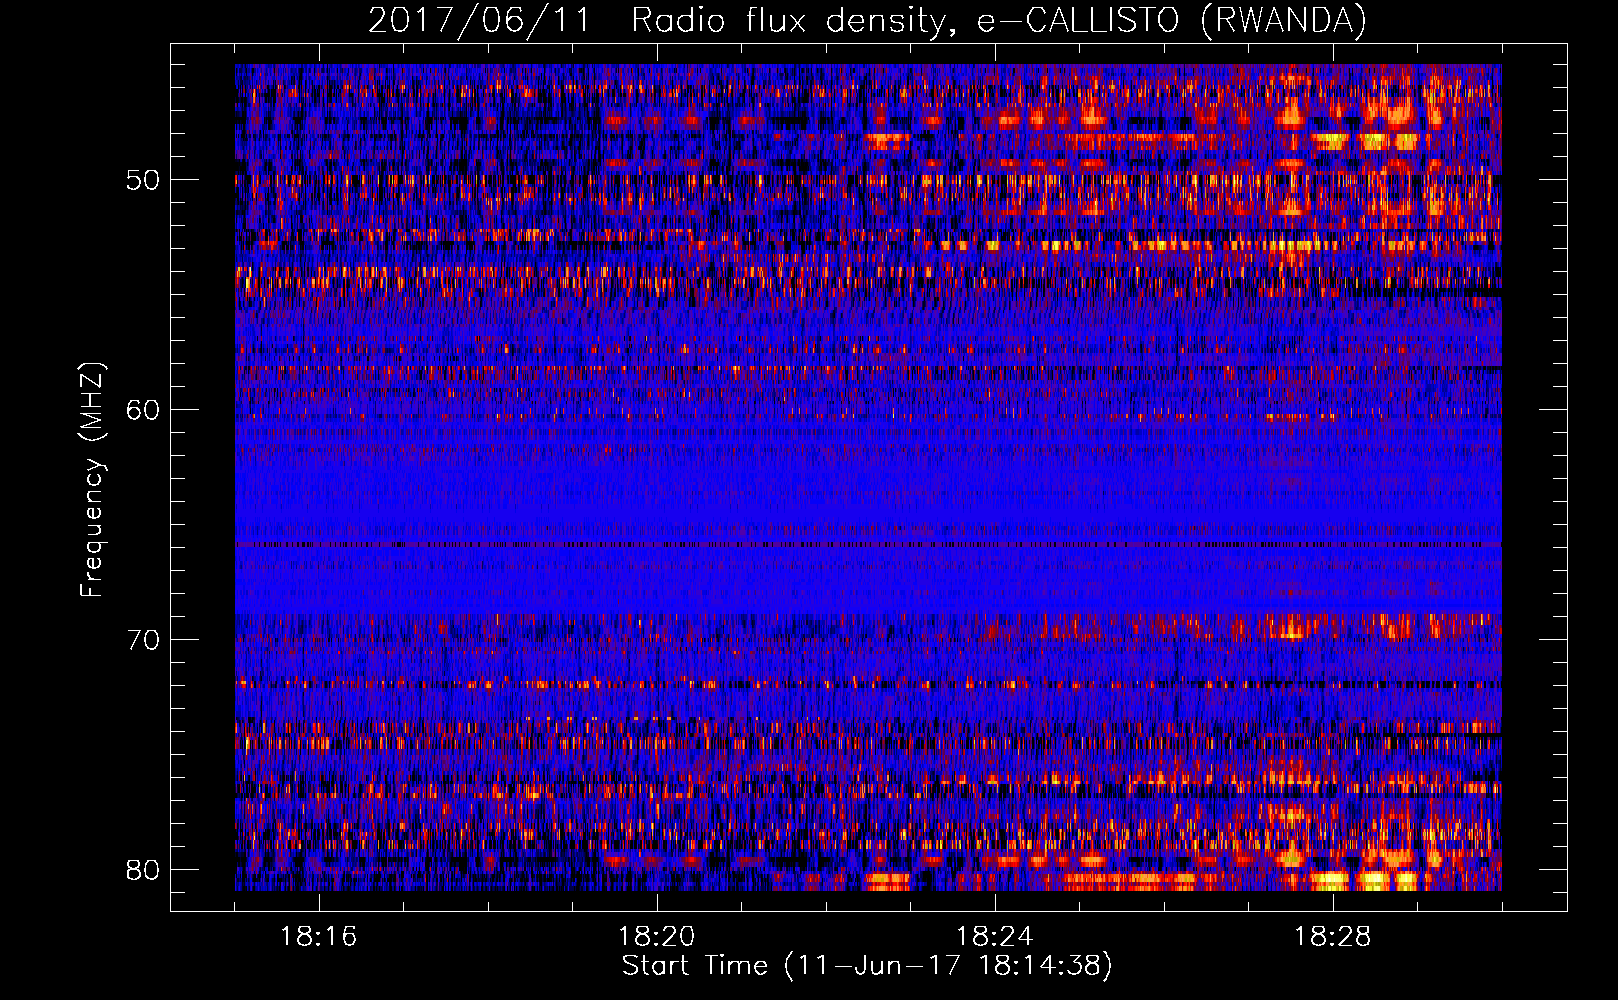Click the 60 MHz frequency tick label
This screenshot has height=1000, width=1618.
pos(143,409)
